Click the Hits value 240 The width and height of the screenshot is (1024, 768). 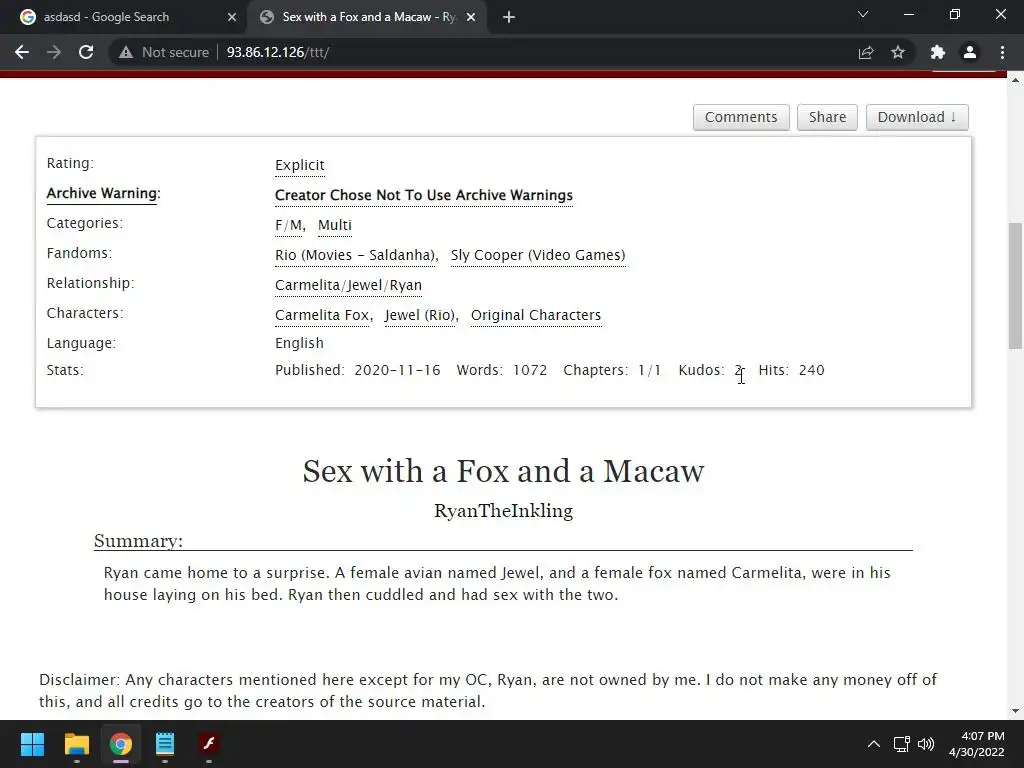click(x=811, y=370)
